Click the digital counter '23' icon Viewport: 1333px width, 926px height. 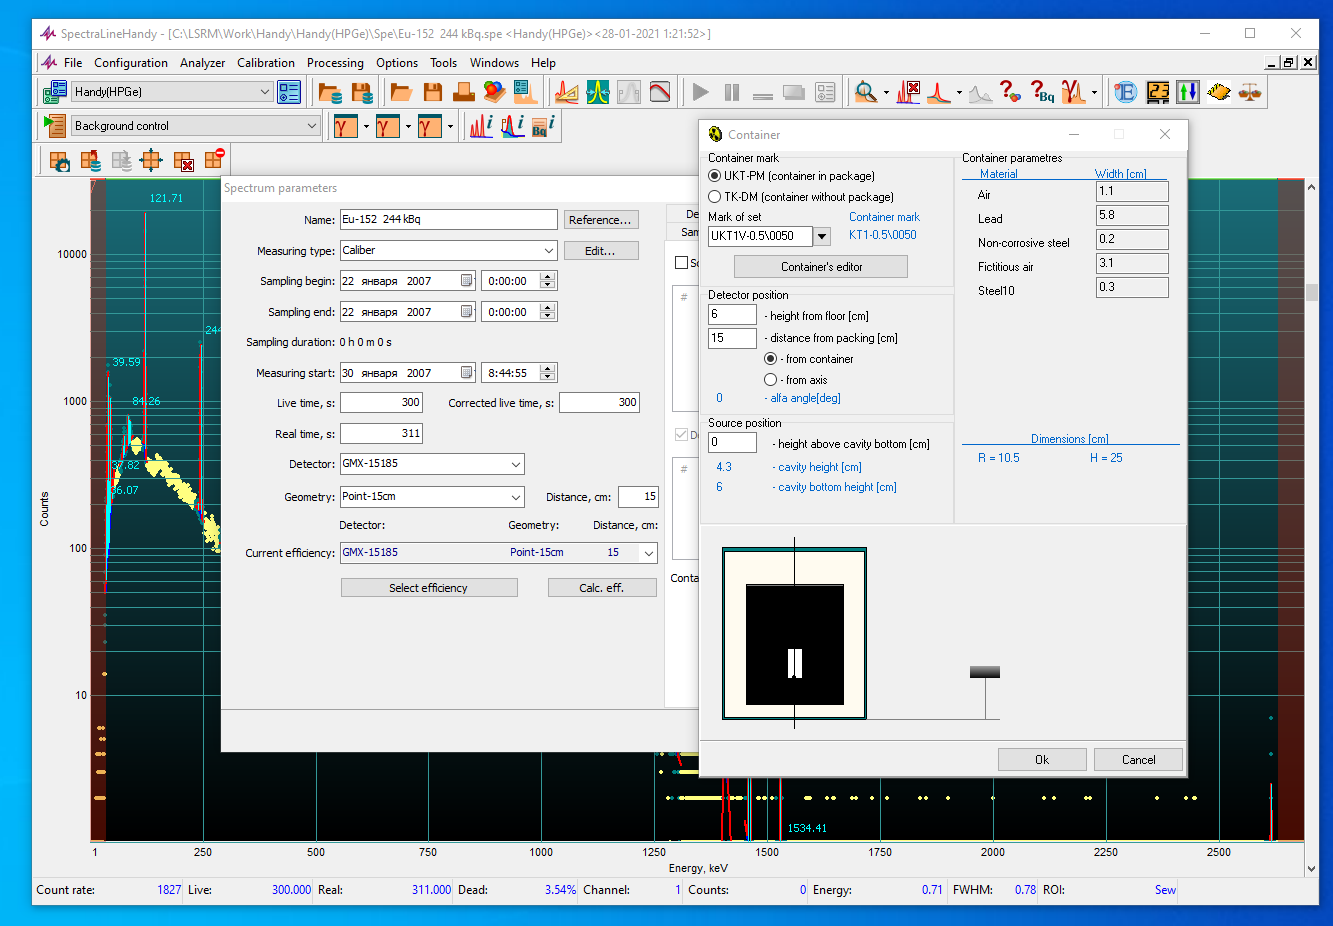[x=1157, y=92]
